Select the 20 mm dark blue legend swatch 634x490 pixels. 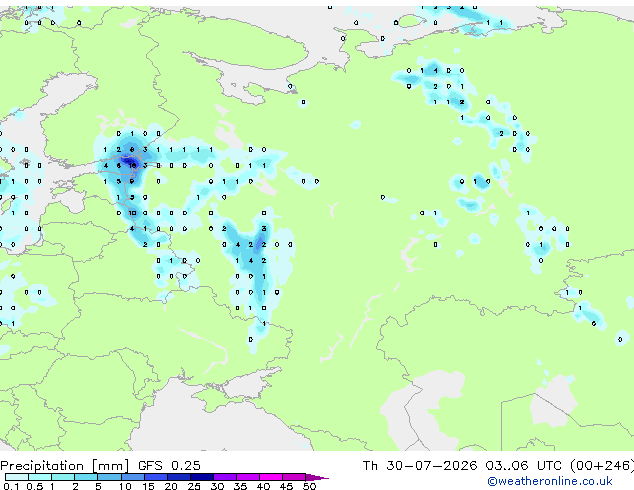click(x=178, y=477)
